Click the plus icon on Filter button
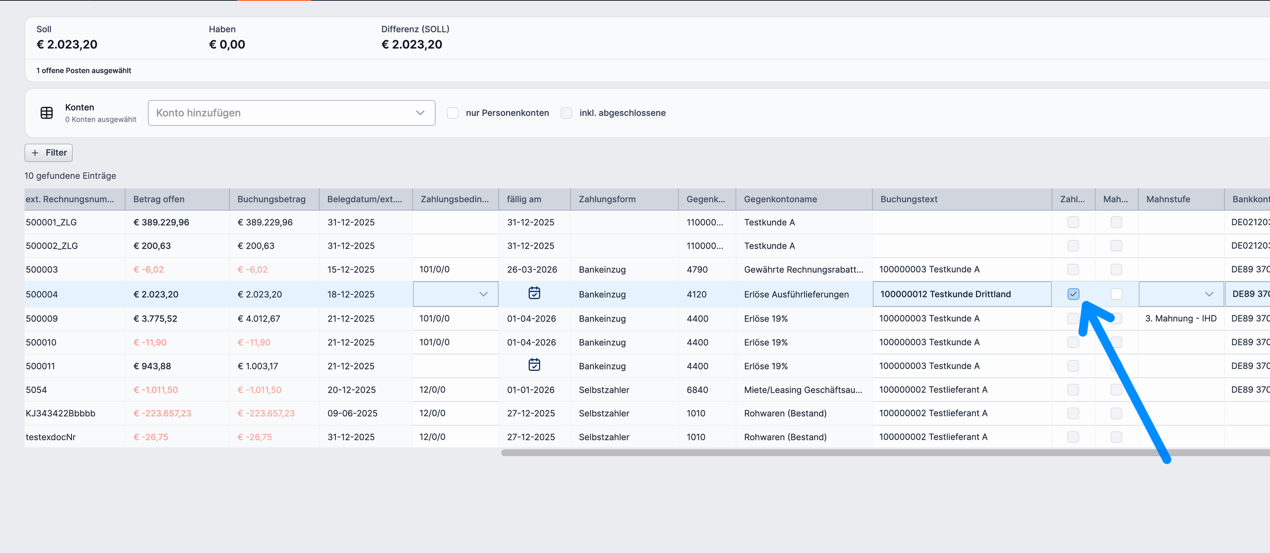Viewport: 1270px width, 553px height. (x=35, y=153)
